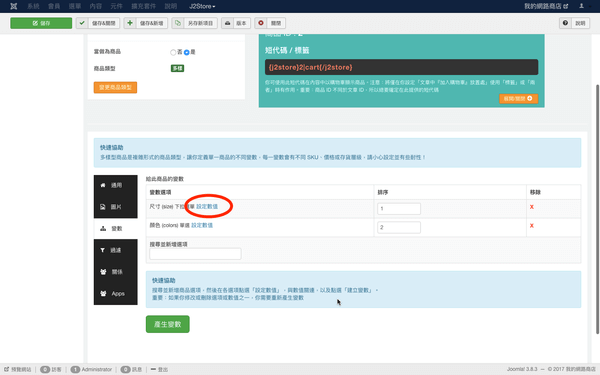
Task: Click the question mark help icon
Action: coord(565,23)
